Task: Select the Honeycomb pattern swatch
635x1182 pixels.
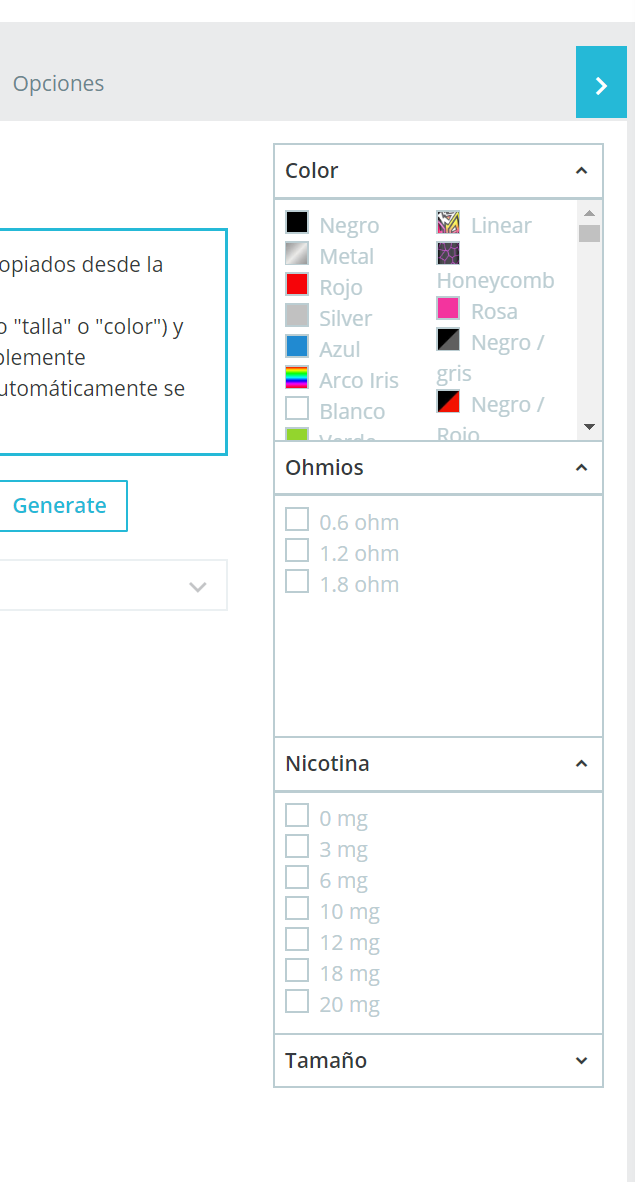Action: click(x=448, y=253)
